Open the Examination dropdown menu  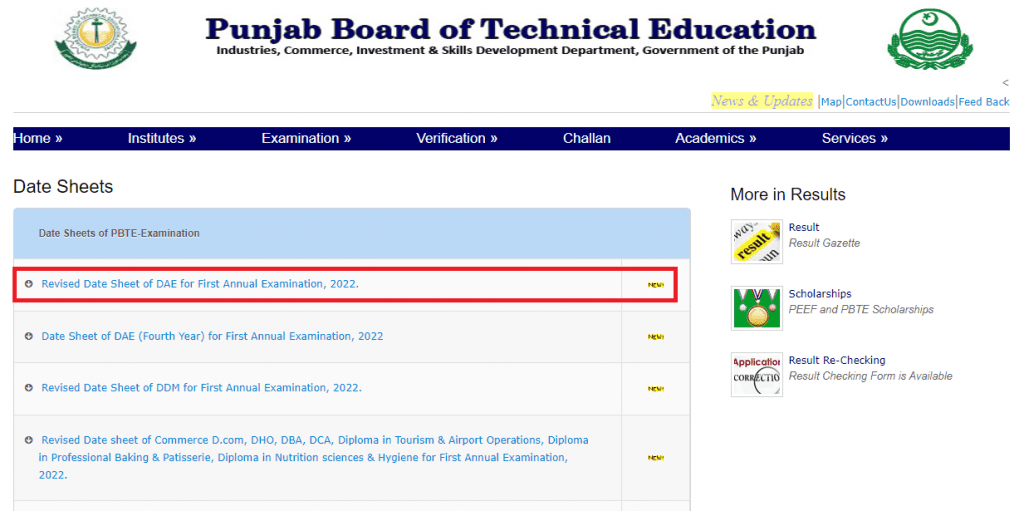[306, 138]
